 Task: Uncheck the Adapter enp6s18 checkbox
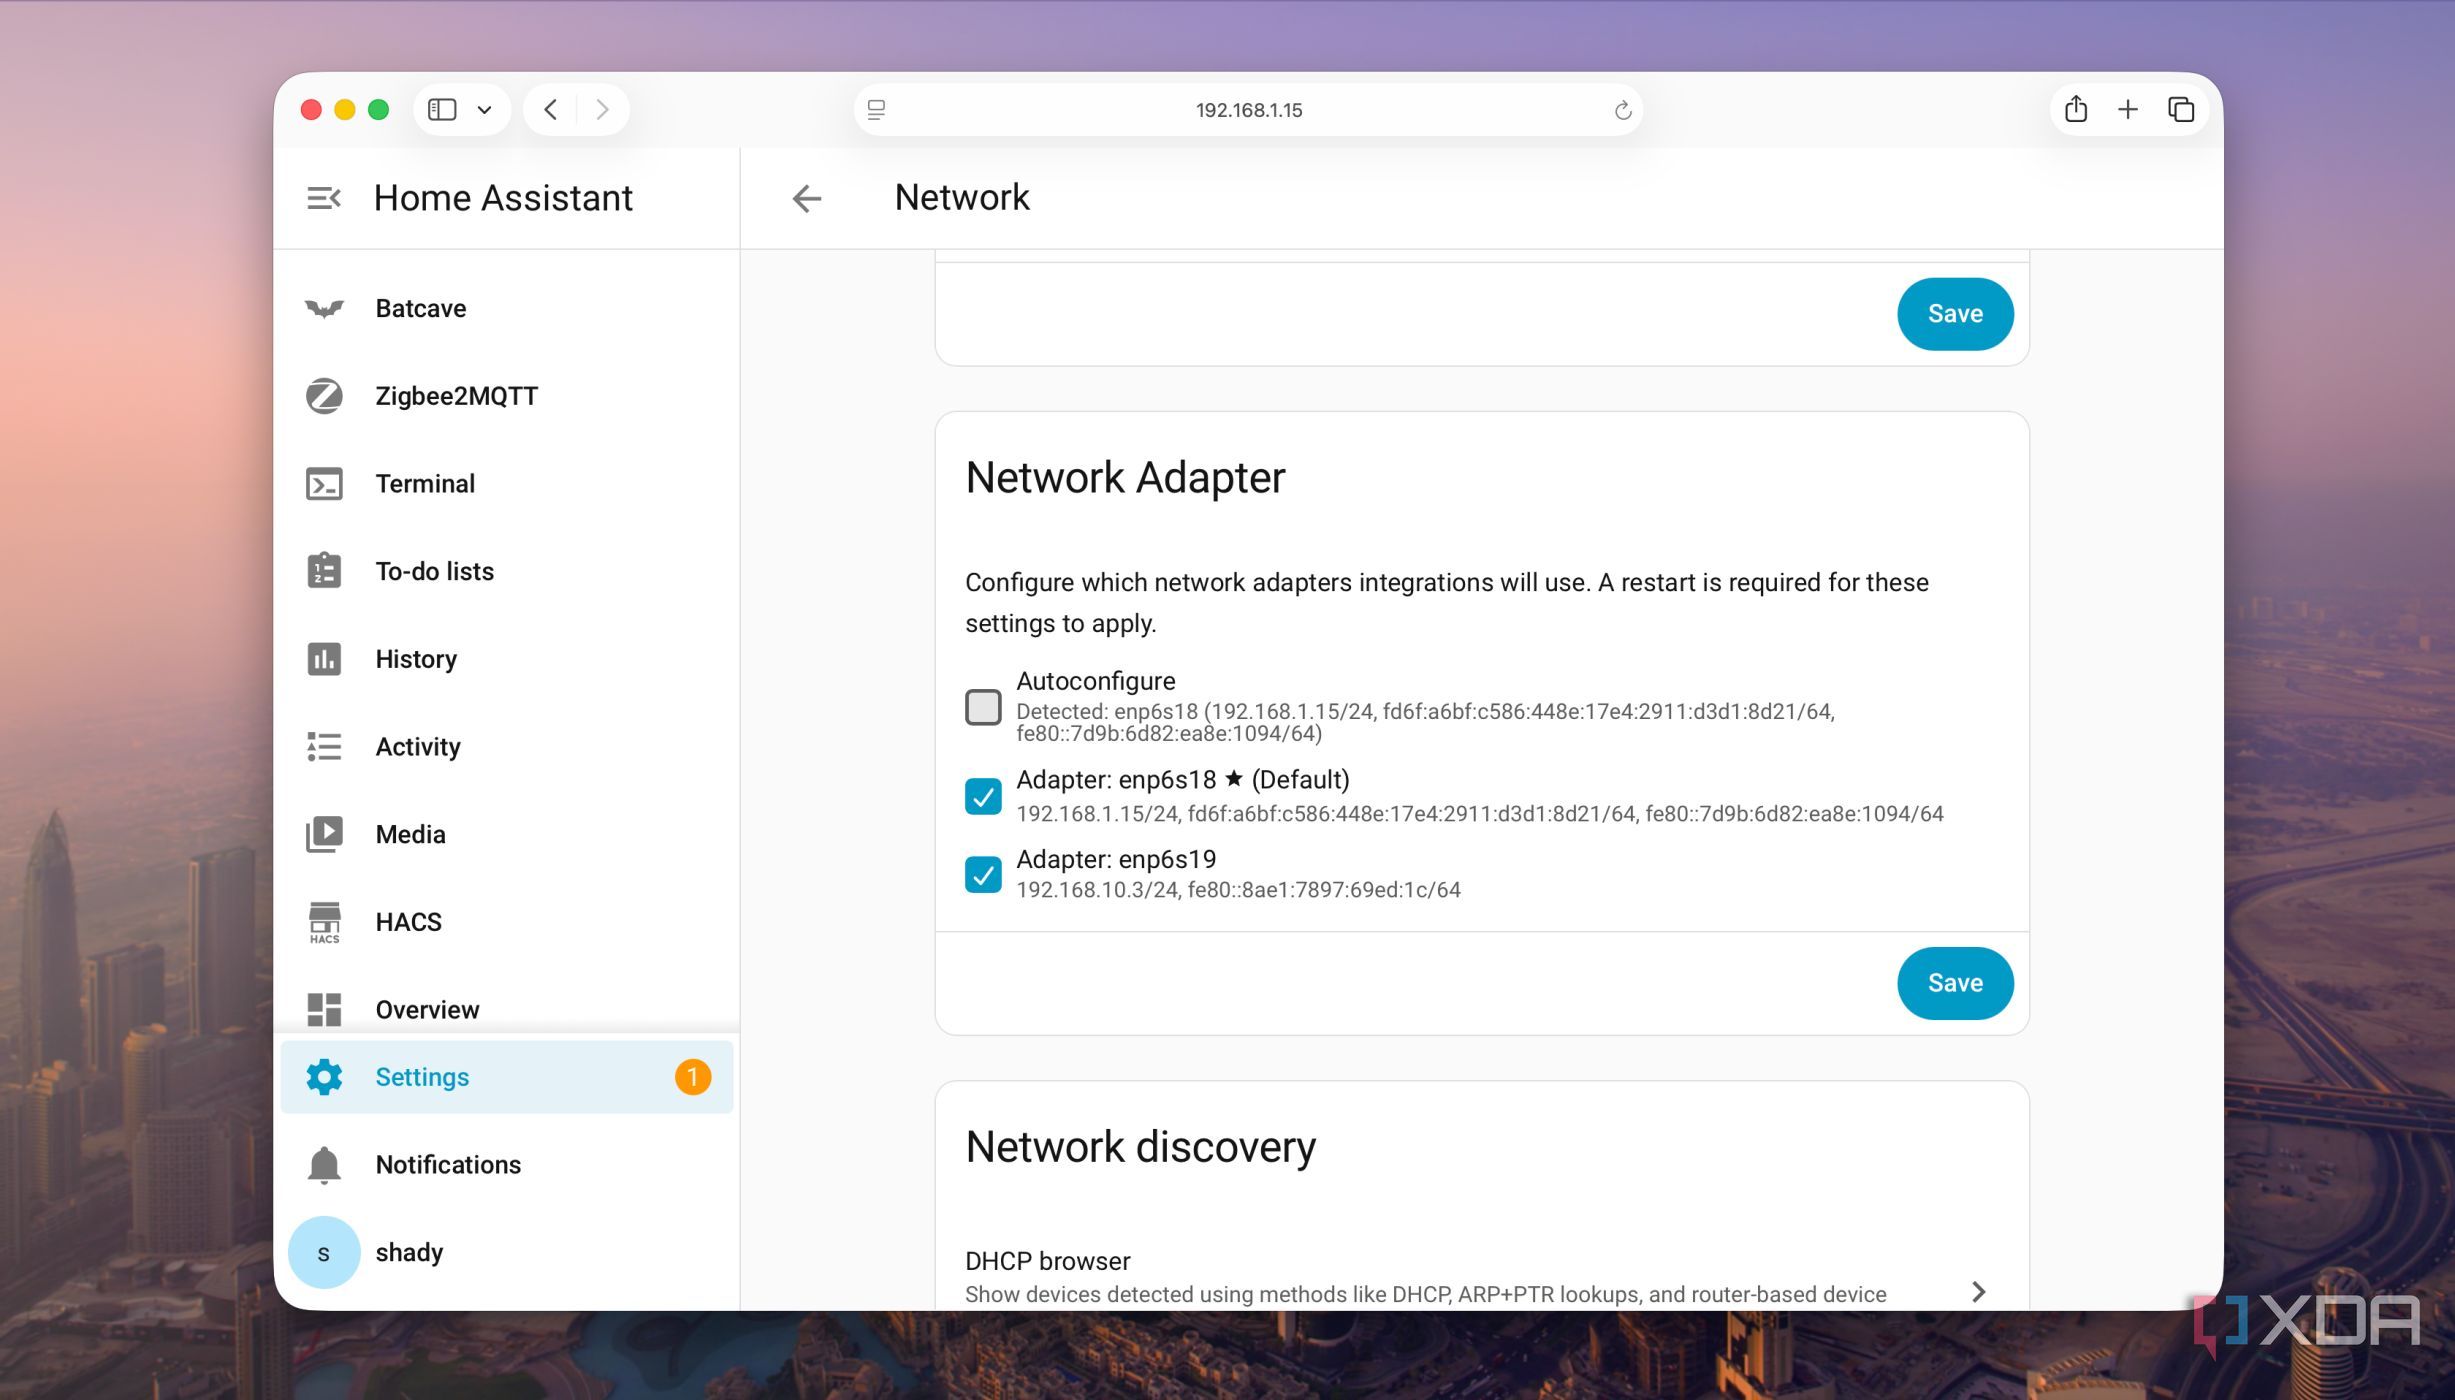pyautogui.click(x=983, y=796)
